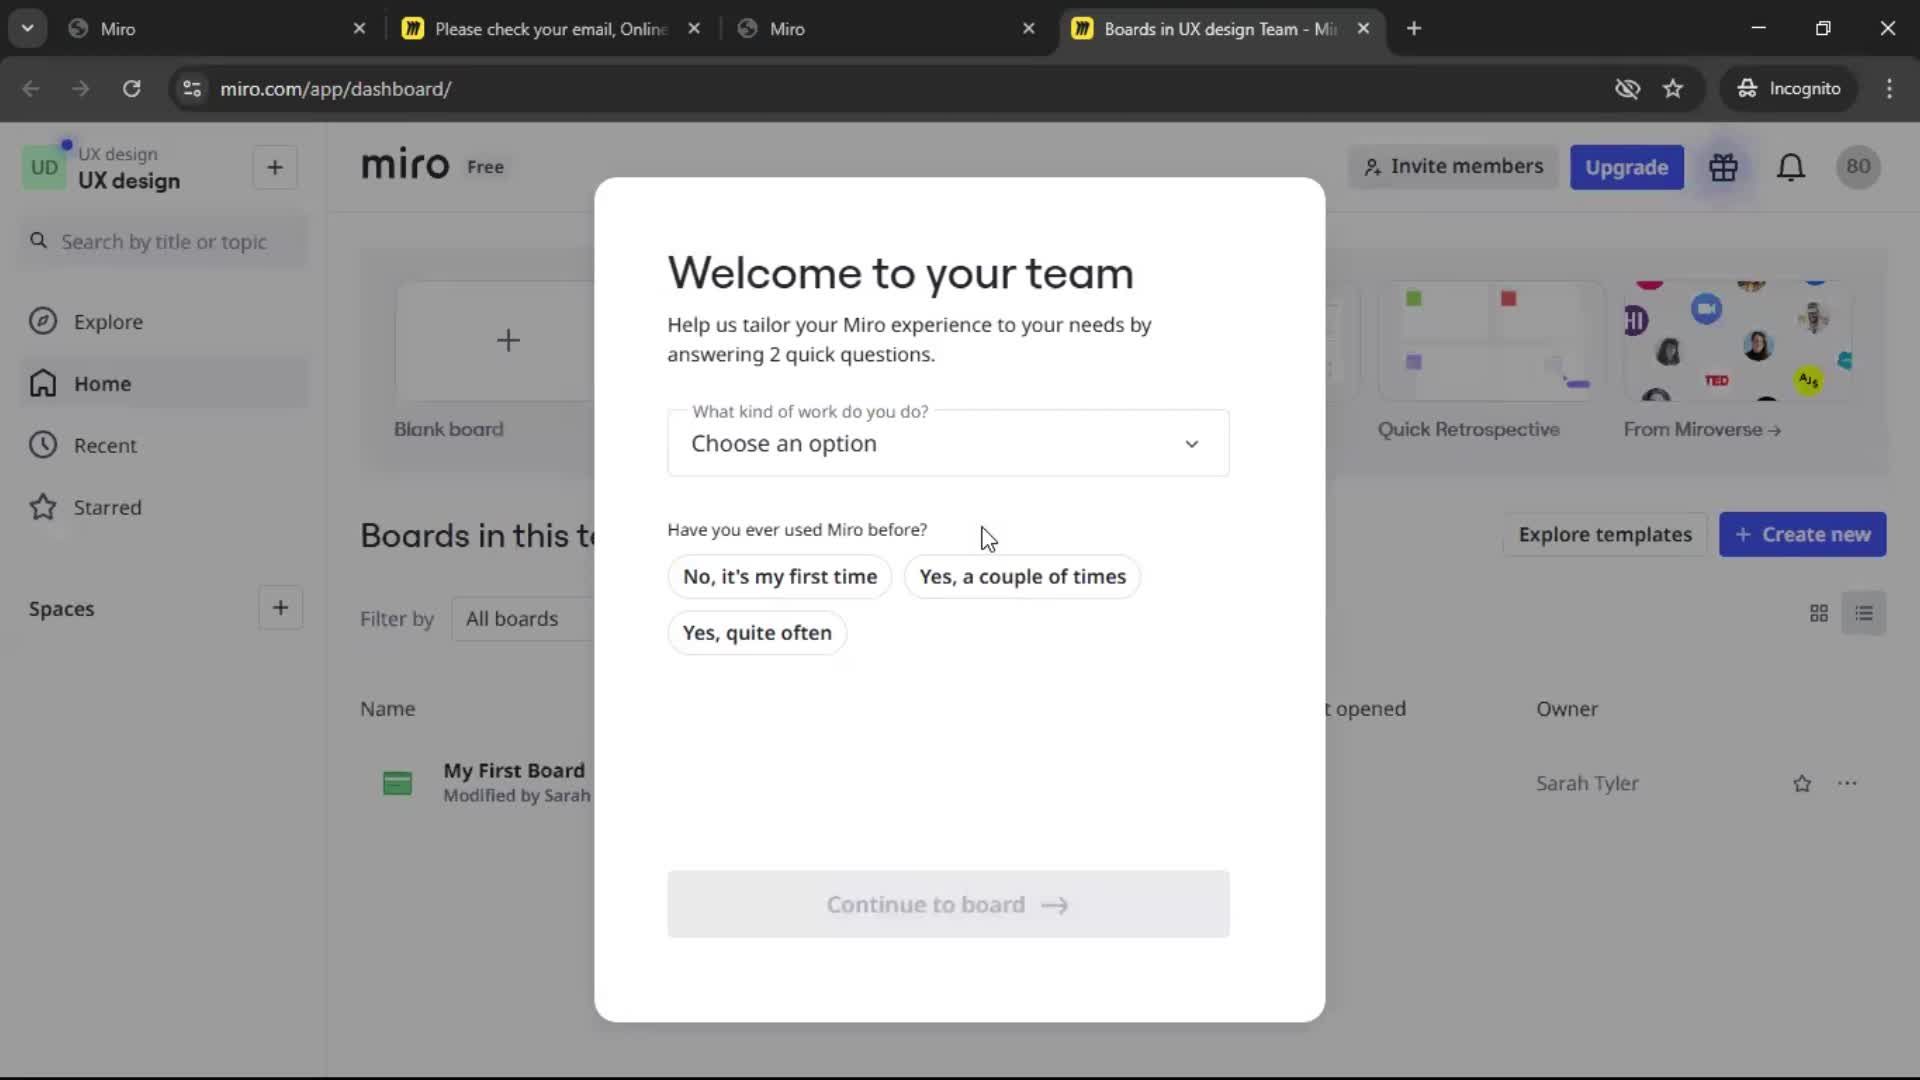Switch to list view of boards
The height and width of the screenshot is (1080, 1920).
[1864, 613]
